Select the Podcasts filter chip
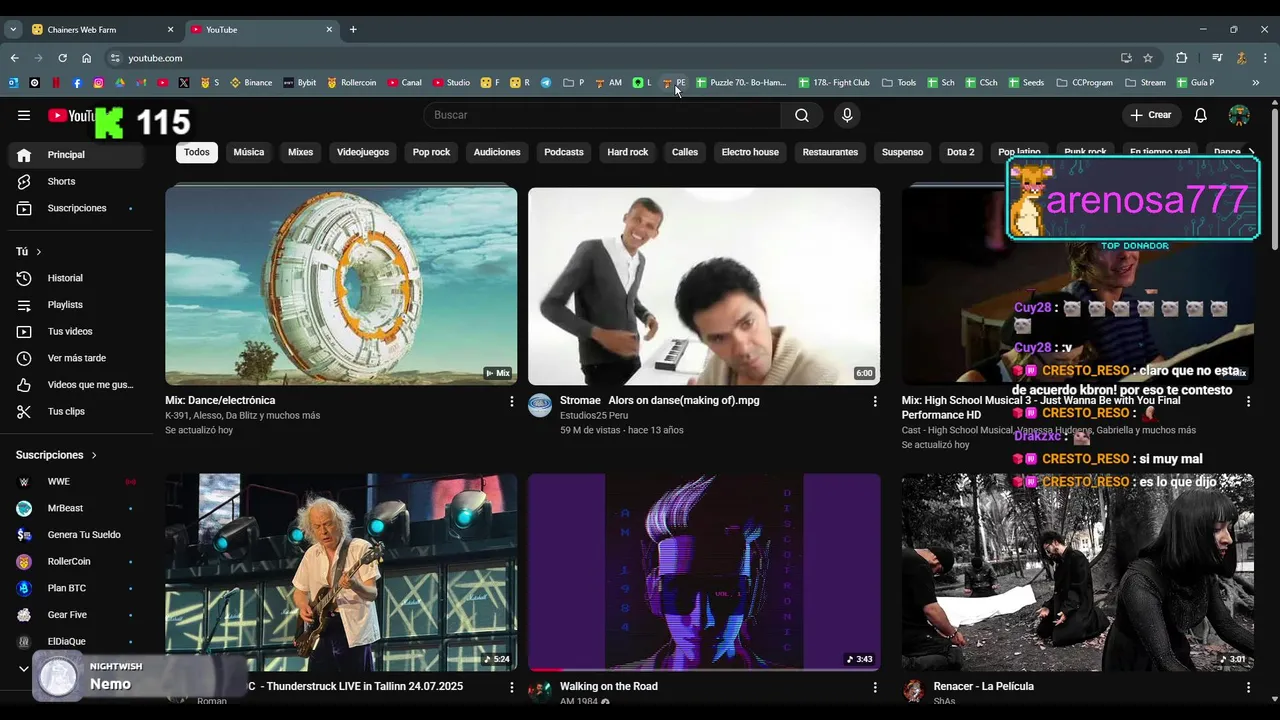The image size is (1280, 720). click(x=564, y=152)
